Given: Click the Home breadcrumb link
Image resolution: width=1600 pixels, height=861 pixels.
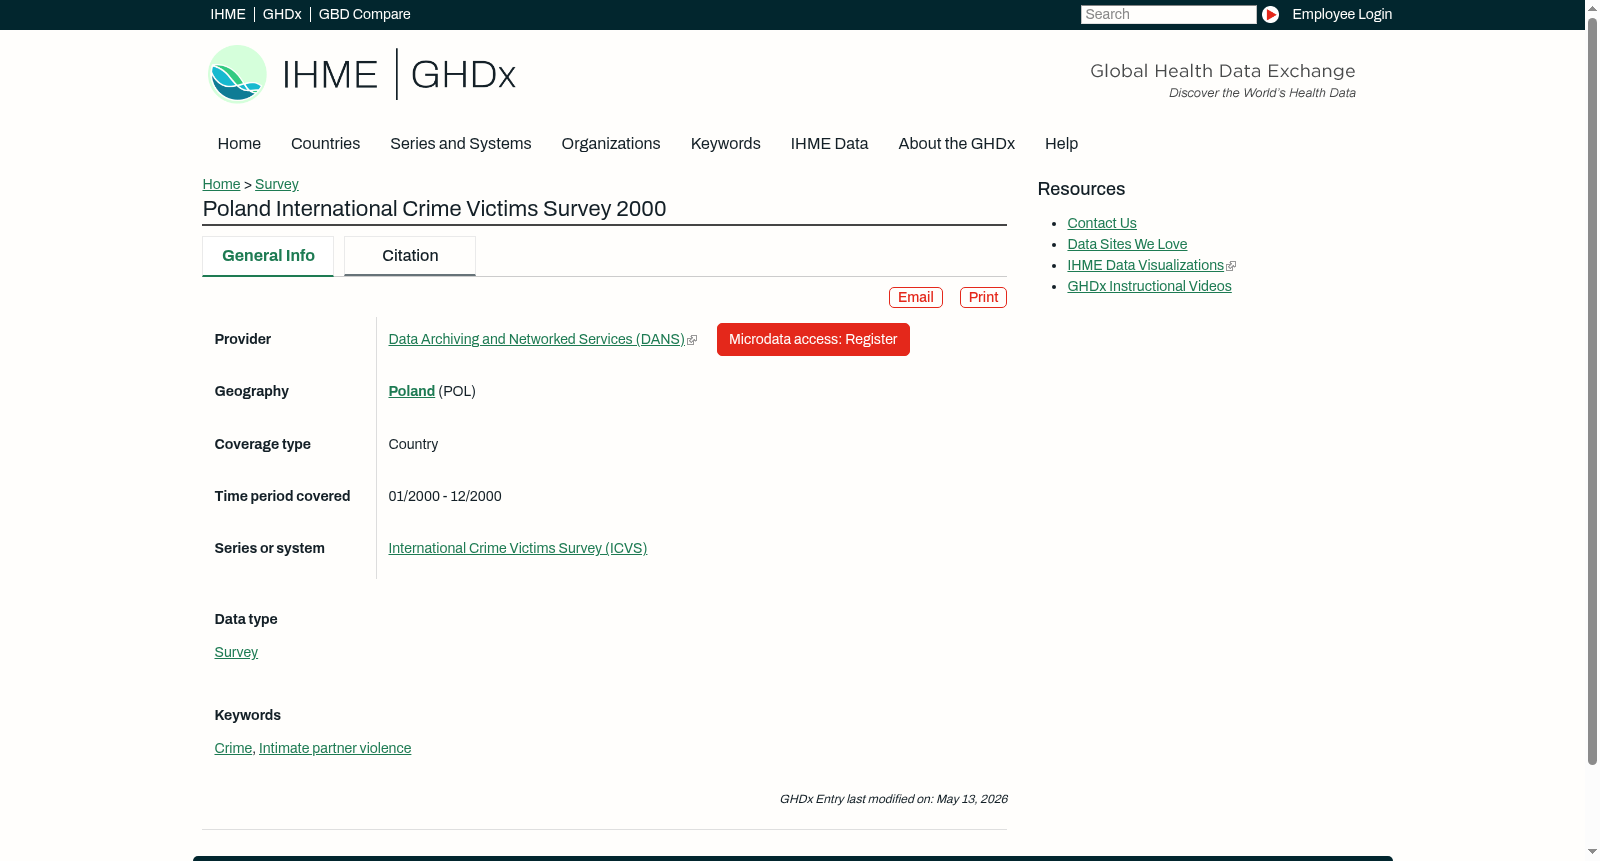Looking at the screenshot, I should click(221, 184).
